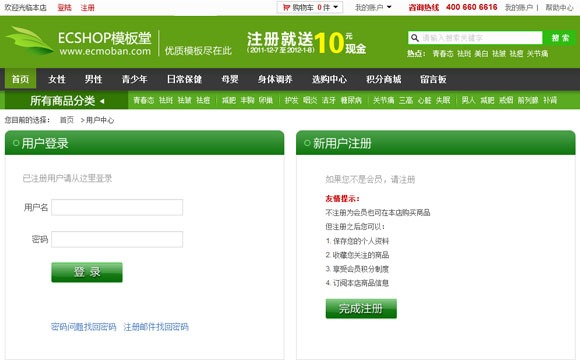Select the 青春痘 hot keyword under search box
The image size is (580, 361).
click(x=443, y=54)
